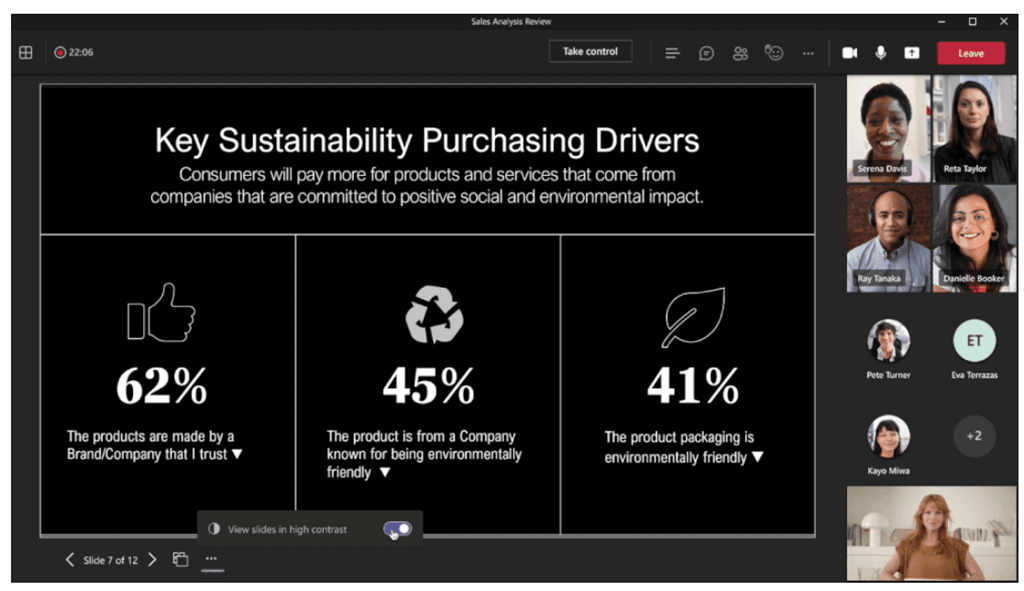Viewport: 1024px width, 591px height.
Task: Open the reactions menu
Action: pyautogui.click(x=774, y=53)
